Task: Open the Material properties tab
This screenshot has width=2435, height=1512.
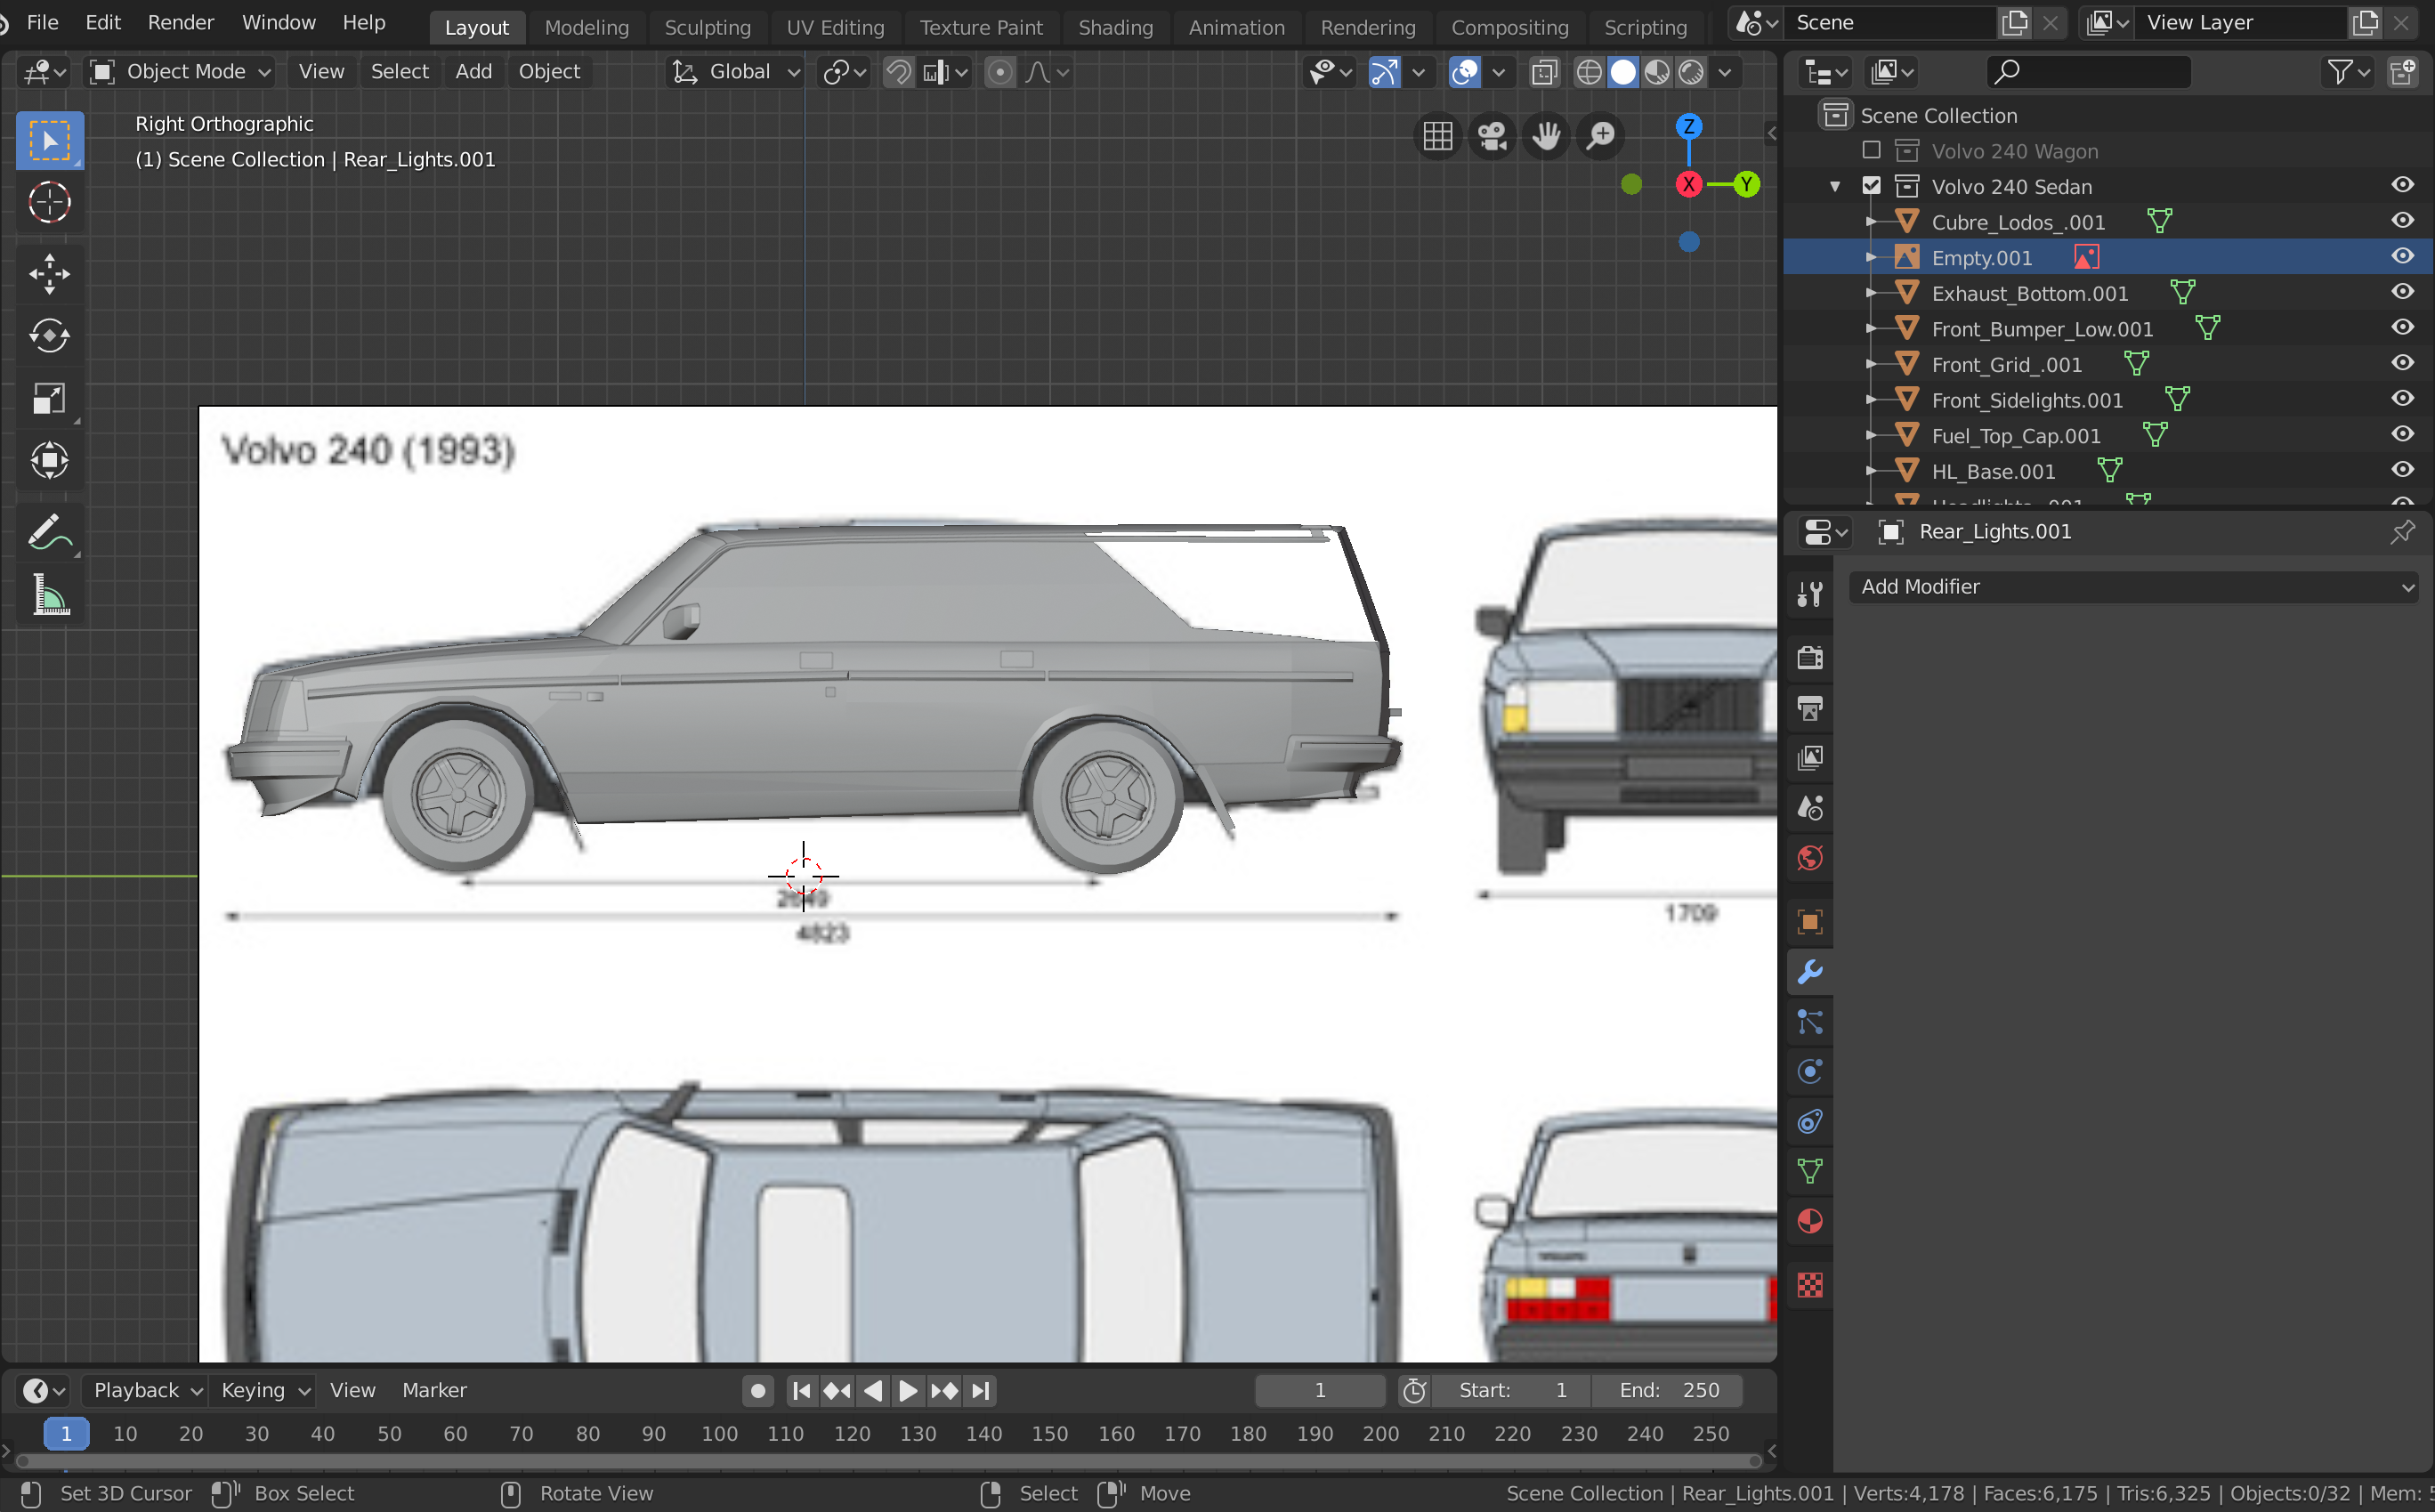Action: (1810, 1222)
